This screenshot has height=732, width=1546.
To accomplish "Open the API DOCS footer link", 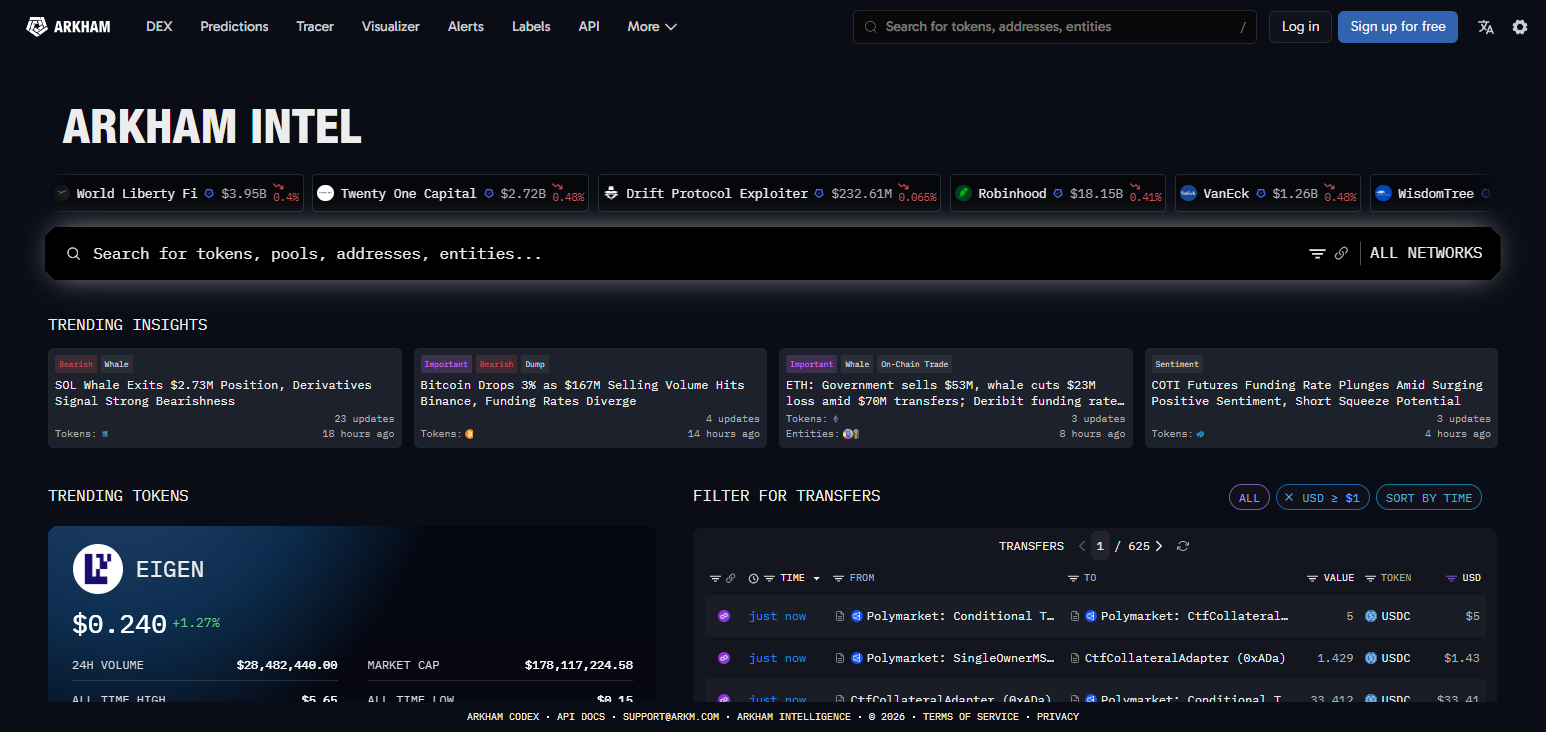I will (x=581, y=717).
